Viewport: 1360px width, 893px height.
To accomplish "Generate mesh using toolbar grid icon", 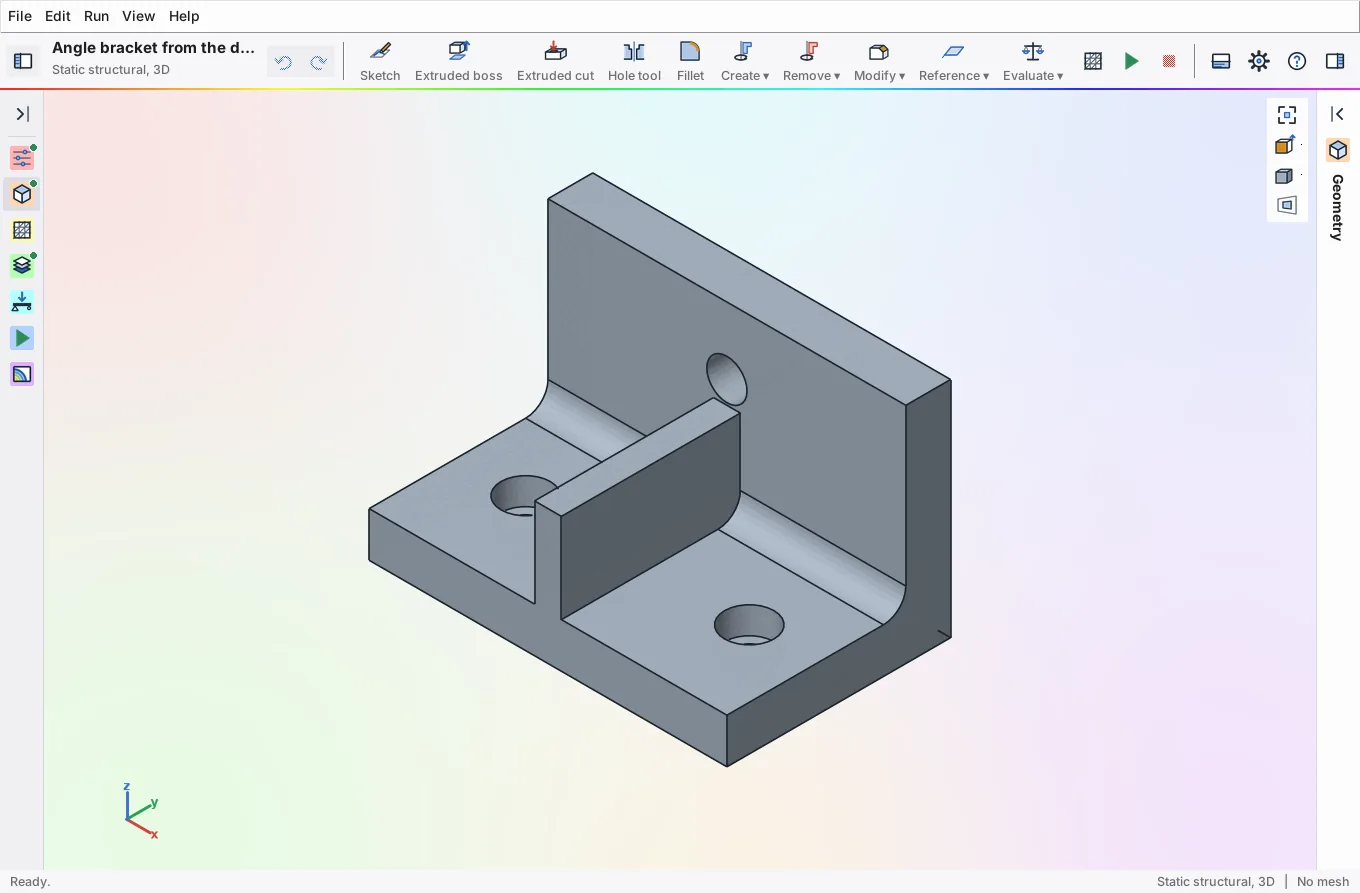I will [1093, 61].
